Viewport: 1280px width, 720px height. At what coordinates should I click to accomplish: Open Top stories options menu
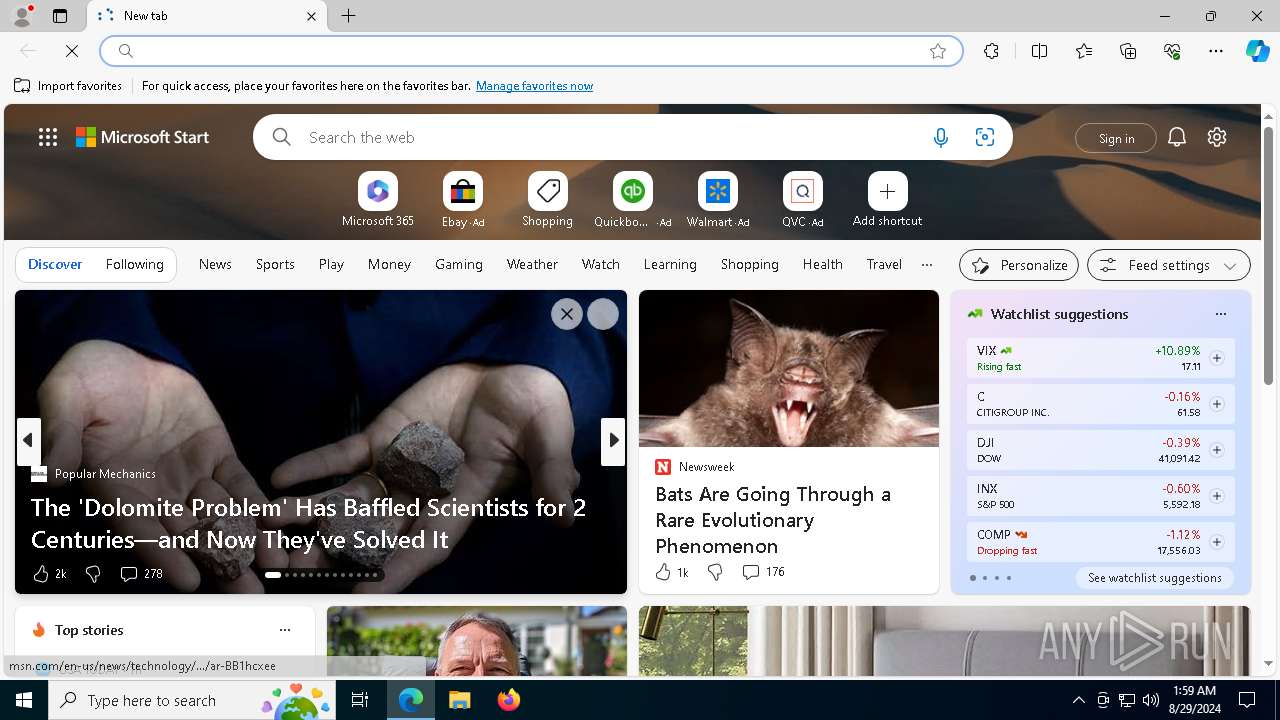[x=285, y=630]
